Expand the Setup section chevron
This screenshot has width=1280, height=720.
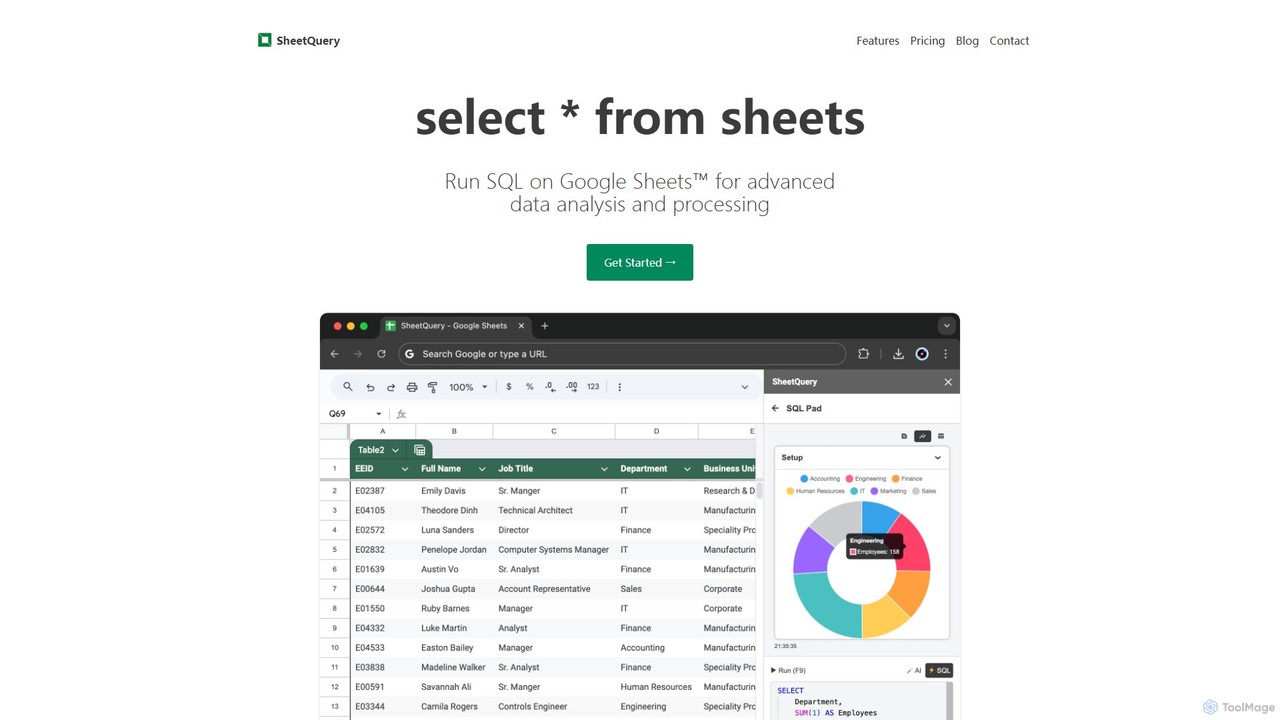pyautogui.click(x=937, y=458)
